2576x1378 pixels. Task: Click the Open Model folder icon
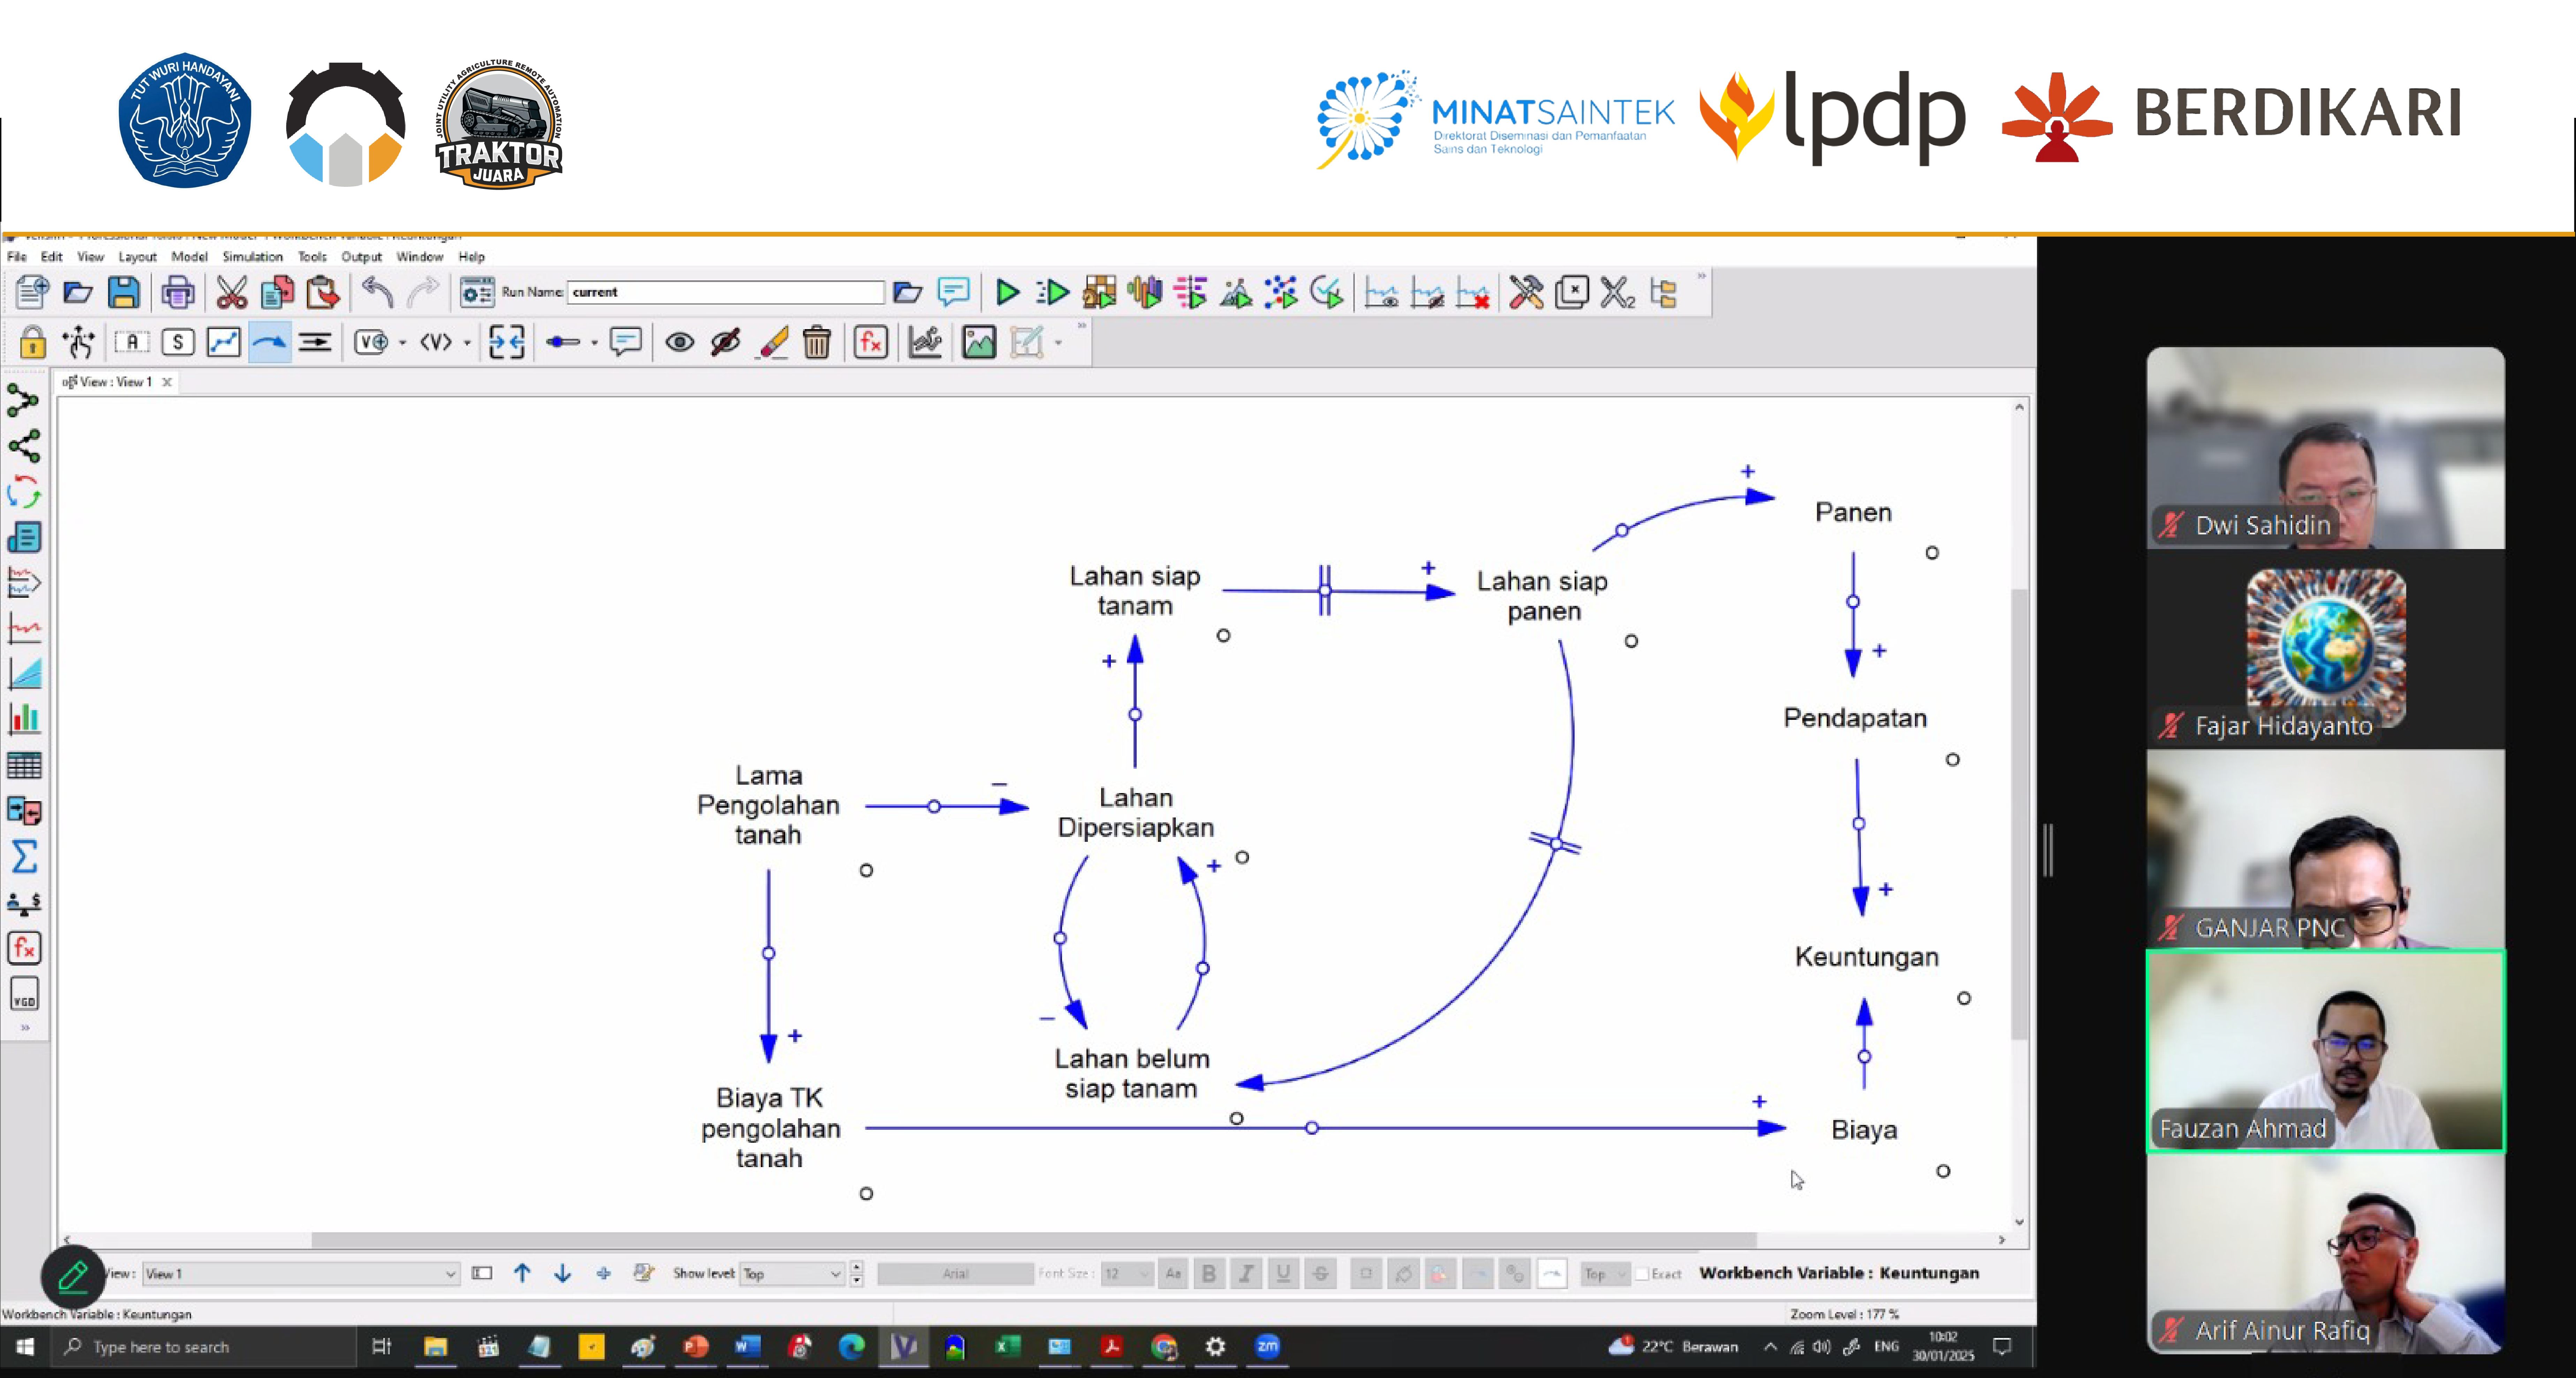78,292
